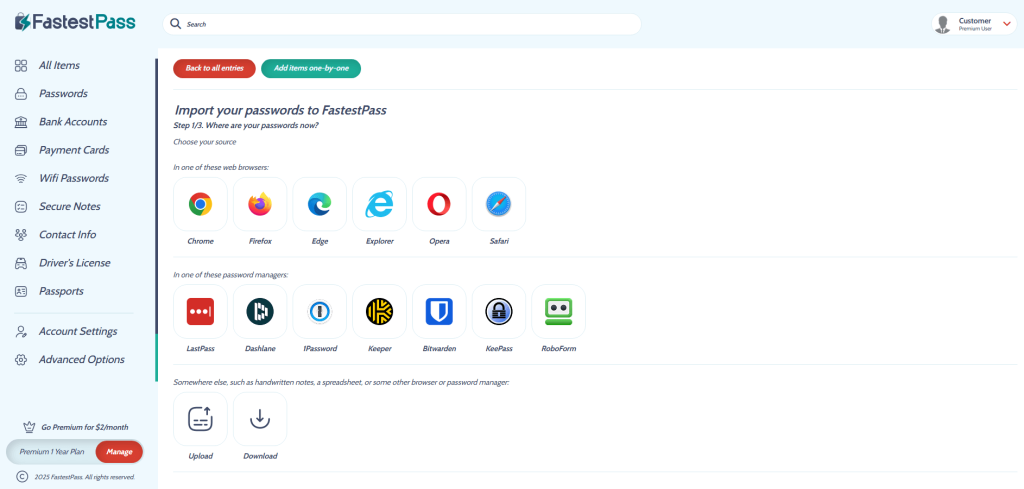1024x489 pixels.
Task: Click the RoboForm label text
Action: 558,349
